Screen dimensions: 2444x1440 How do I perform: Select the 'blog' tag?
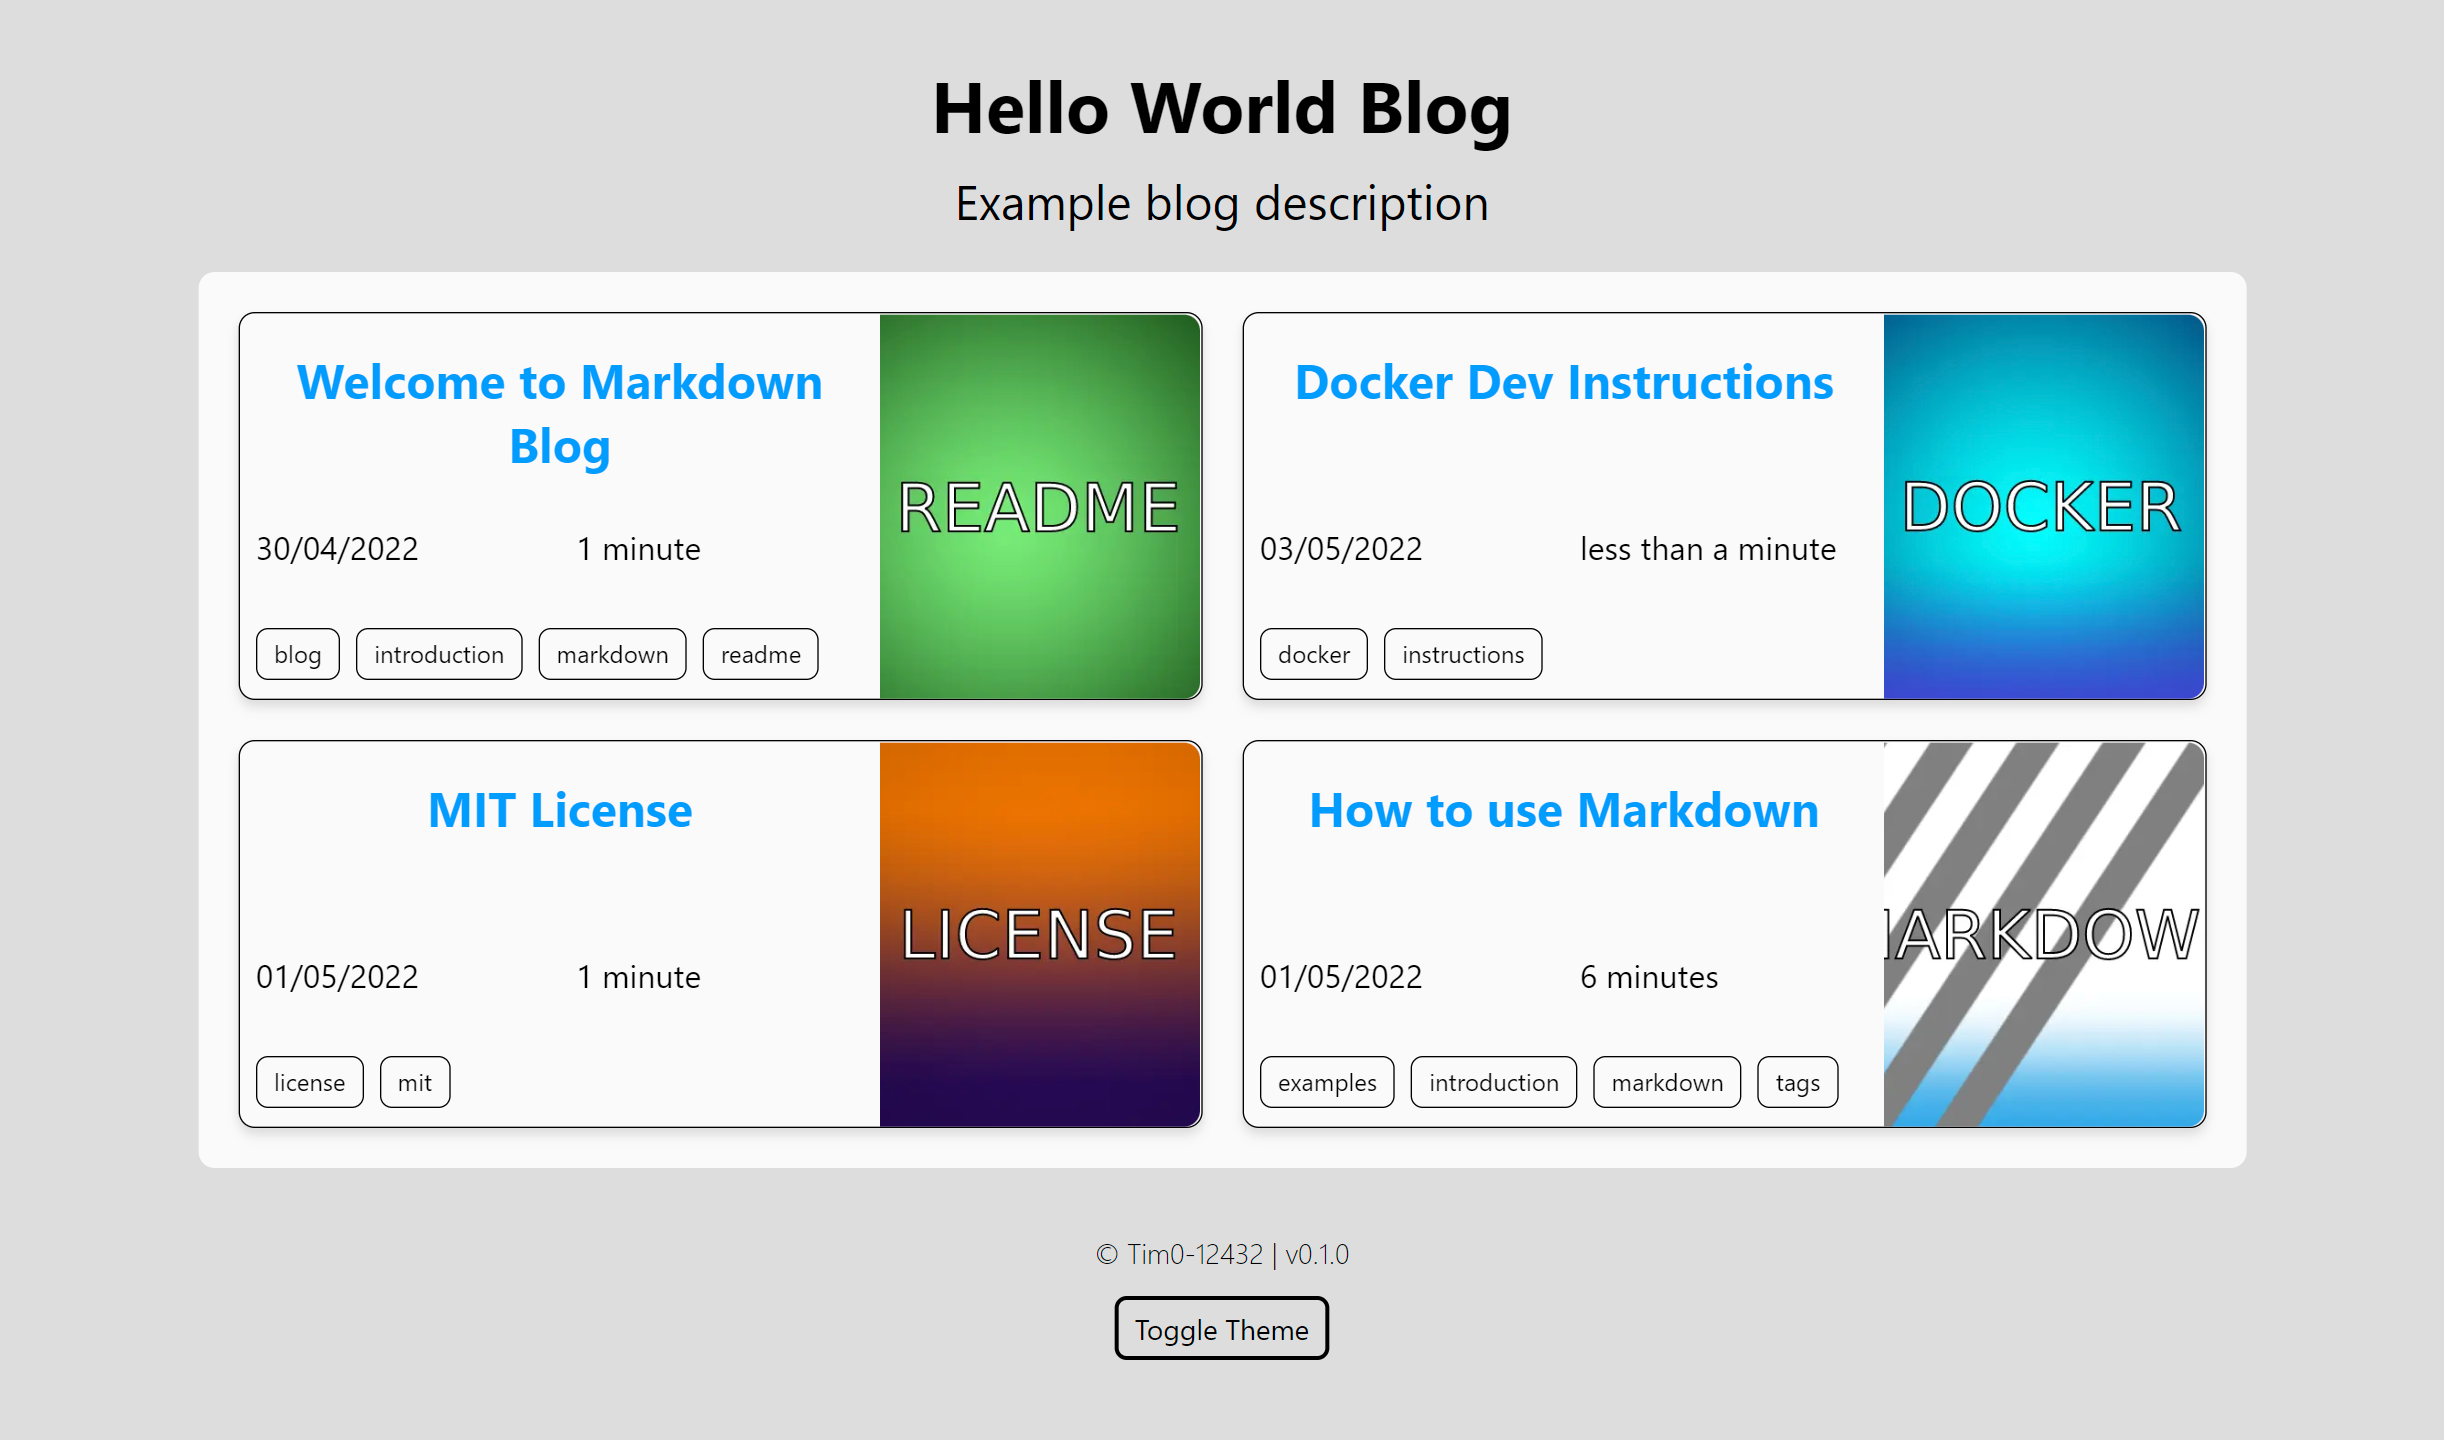(297, 655)
